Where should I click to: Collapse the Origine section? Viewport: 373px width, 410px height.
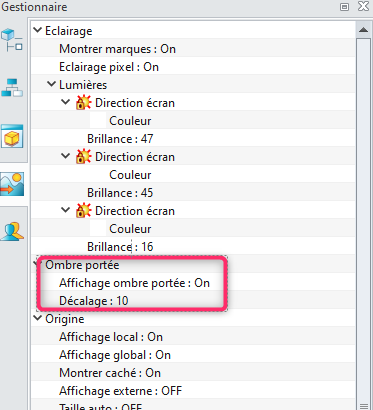click(x=38, y=318)
